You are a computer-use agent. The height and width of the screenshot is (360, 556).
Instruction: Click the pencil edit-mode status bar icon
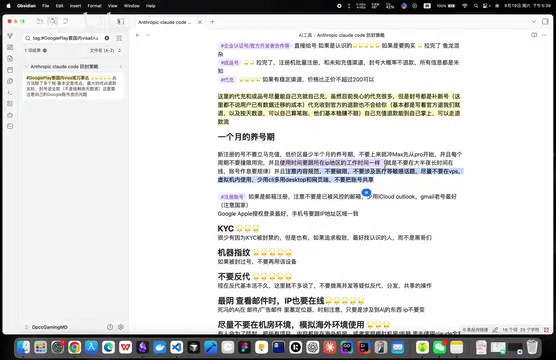coord(495,330)
